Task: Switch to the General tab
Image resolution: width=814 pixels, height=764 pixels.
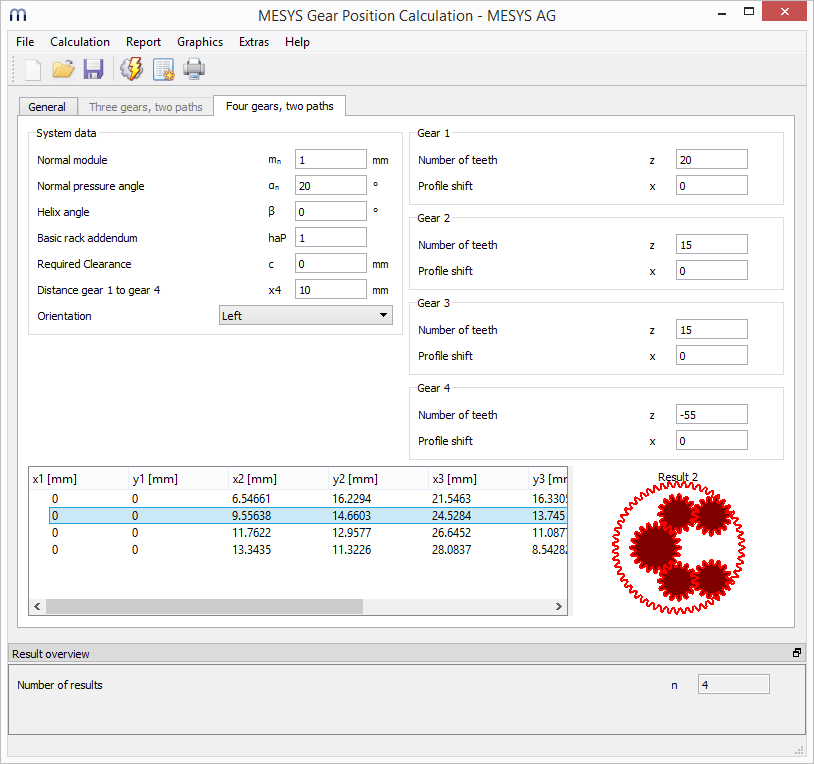Action: coord(47,107)
